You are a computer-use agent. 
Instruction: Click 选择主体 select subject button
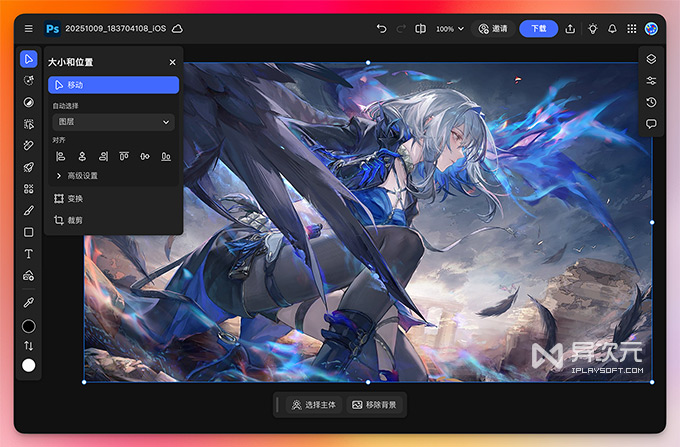314,405
